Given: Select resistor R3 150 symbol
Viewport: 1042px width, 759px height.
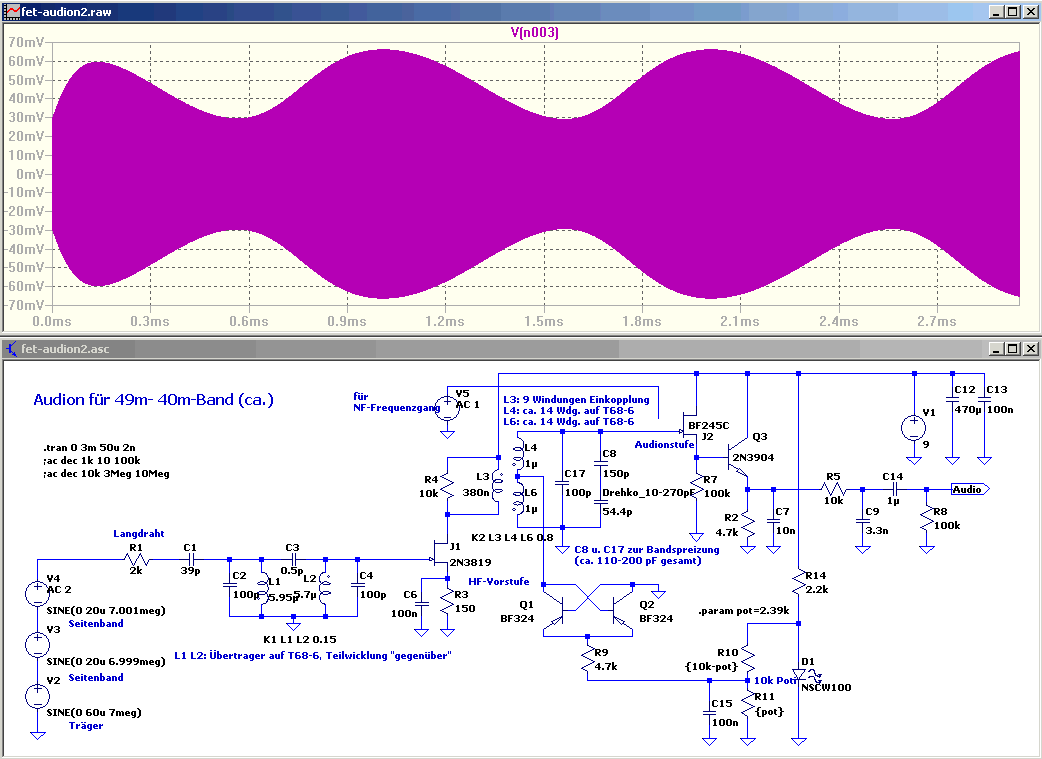Looking at the screenshot, I should coord(447,603).
